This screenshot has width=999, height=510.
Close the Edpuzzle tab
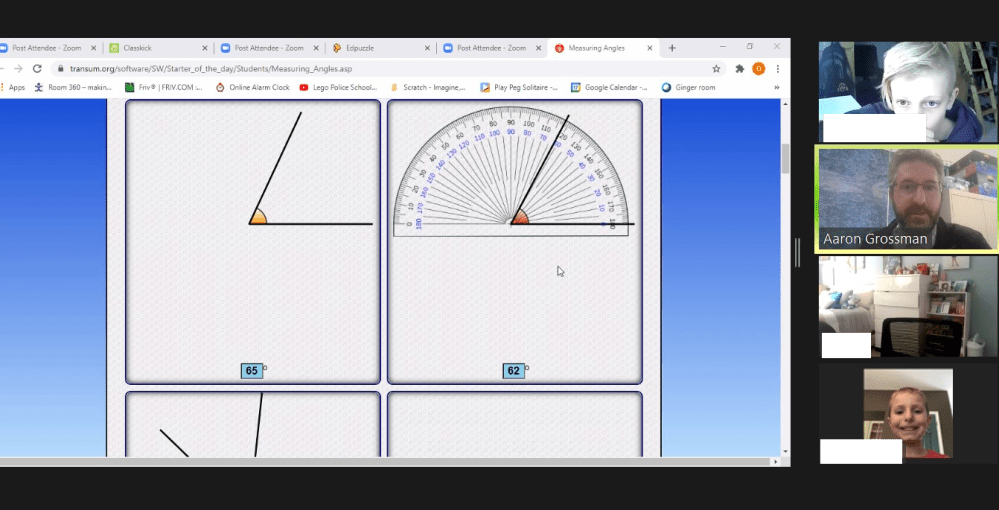[428, 48]
